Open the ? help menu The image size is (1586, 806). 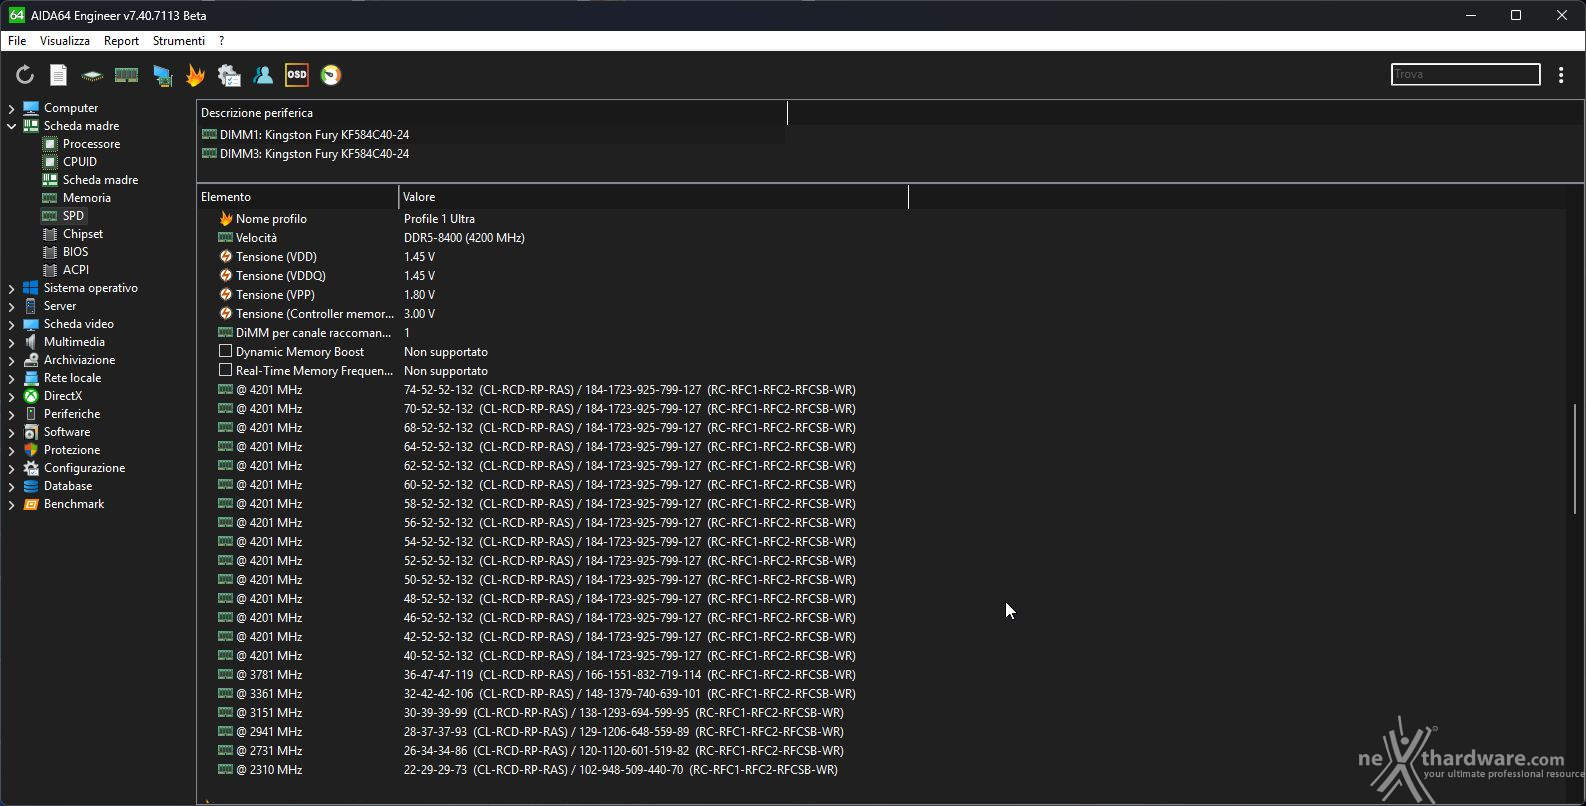(x=221, y=41)
